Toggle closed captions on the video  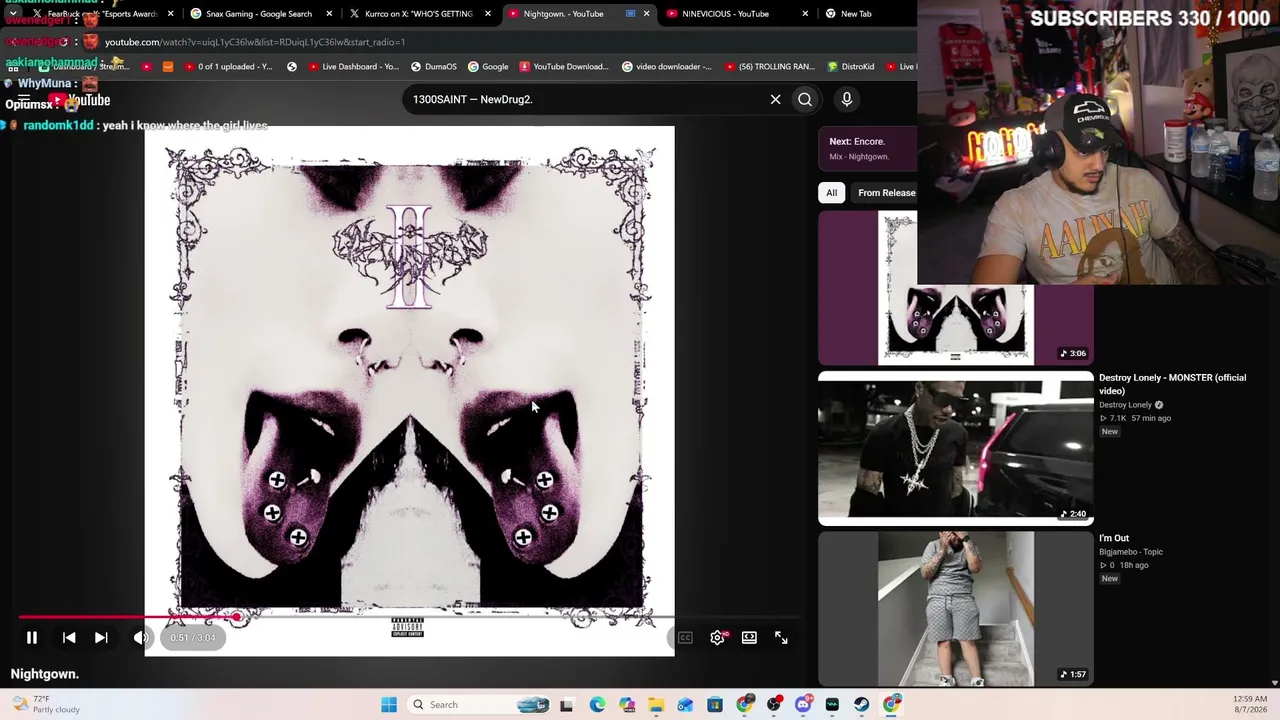(x=685, y=637)
